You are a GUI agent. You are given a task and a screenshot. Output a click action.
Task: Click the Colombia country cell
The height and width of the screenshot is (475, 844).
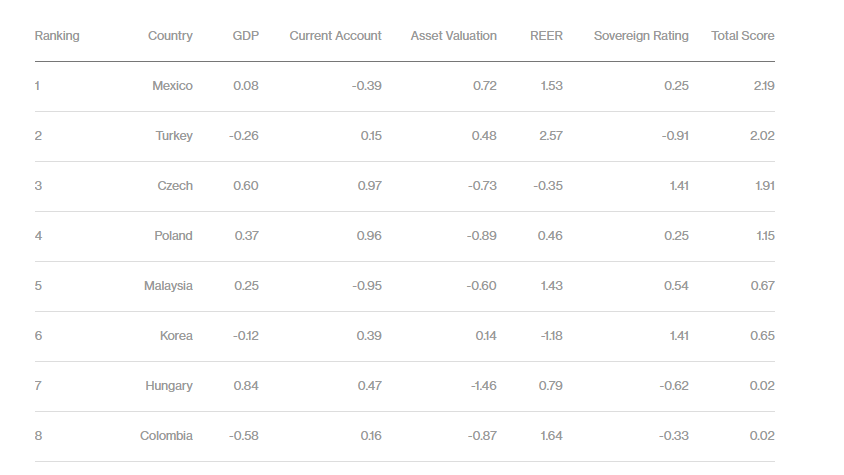click(x=166, y=436)
